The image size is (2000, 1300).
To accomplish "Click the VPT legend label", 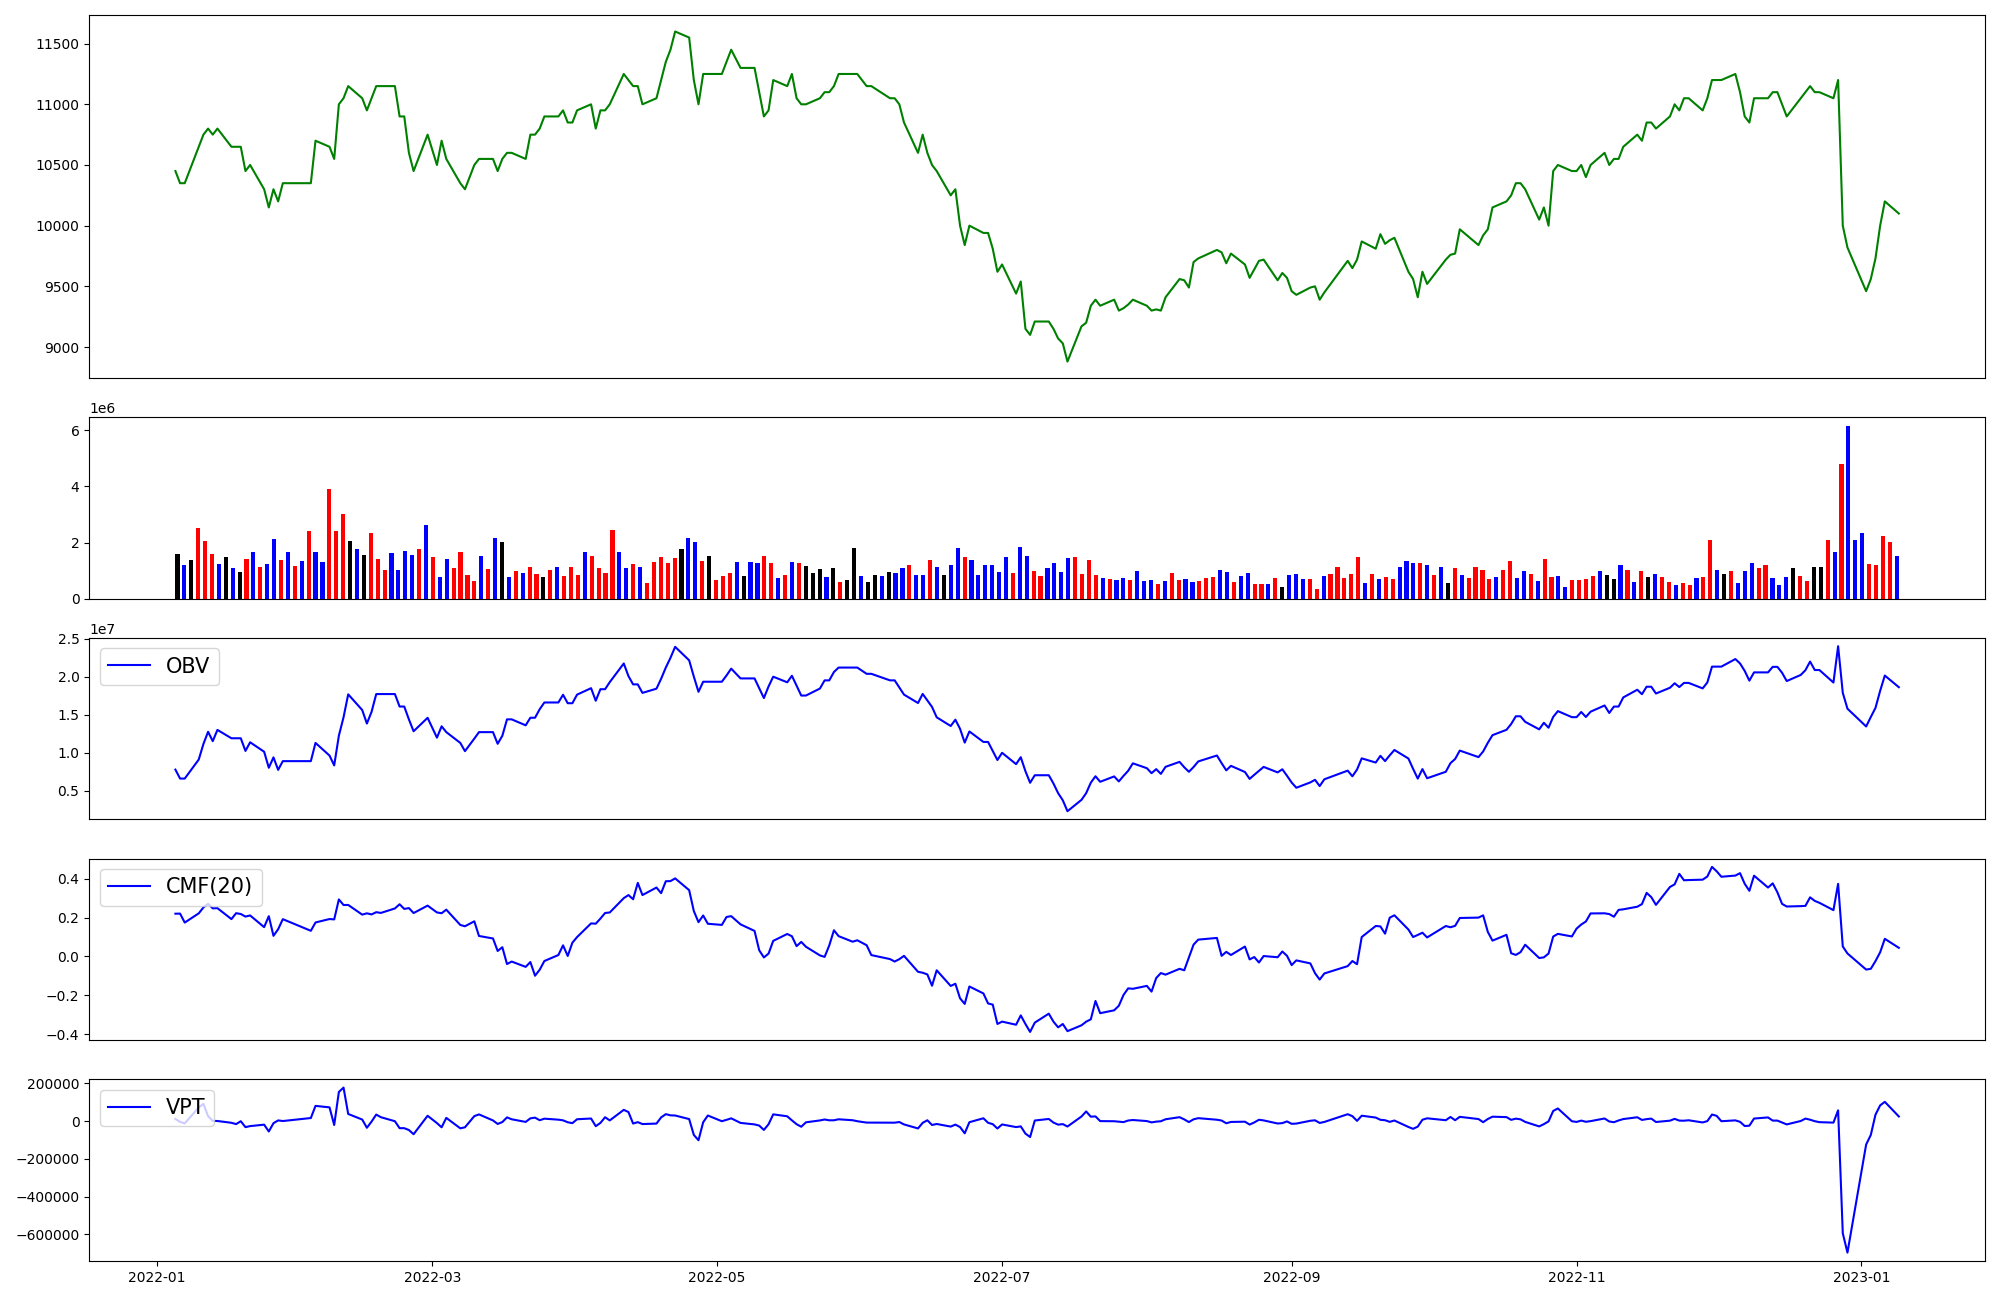I will coord(185,1107).
